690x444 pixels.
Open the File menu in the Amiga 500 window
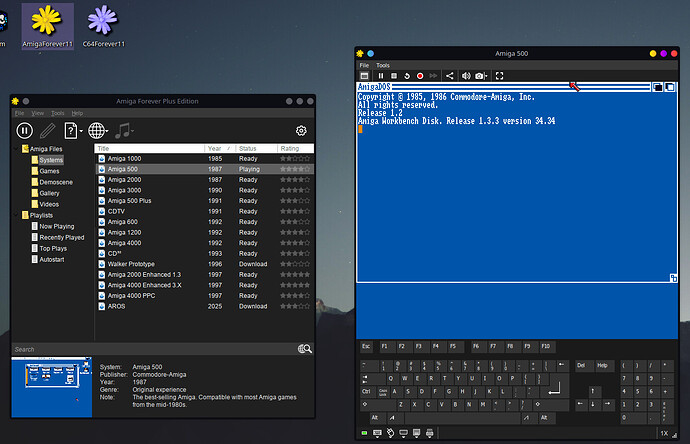coord(364,65)
